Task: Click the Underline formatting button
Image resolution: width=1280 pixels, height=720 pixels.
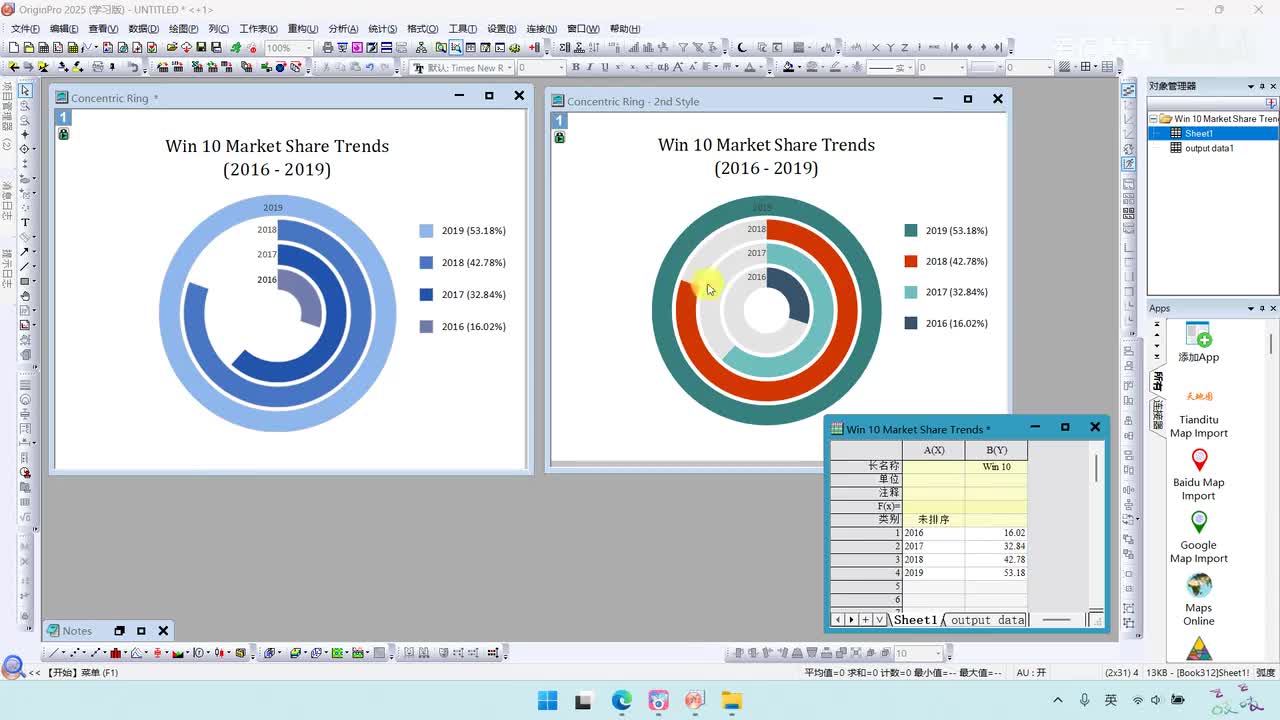Action: point(603,67)
